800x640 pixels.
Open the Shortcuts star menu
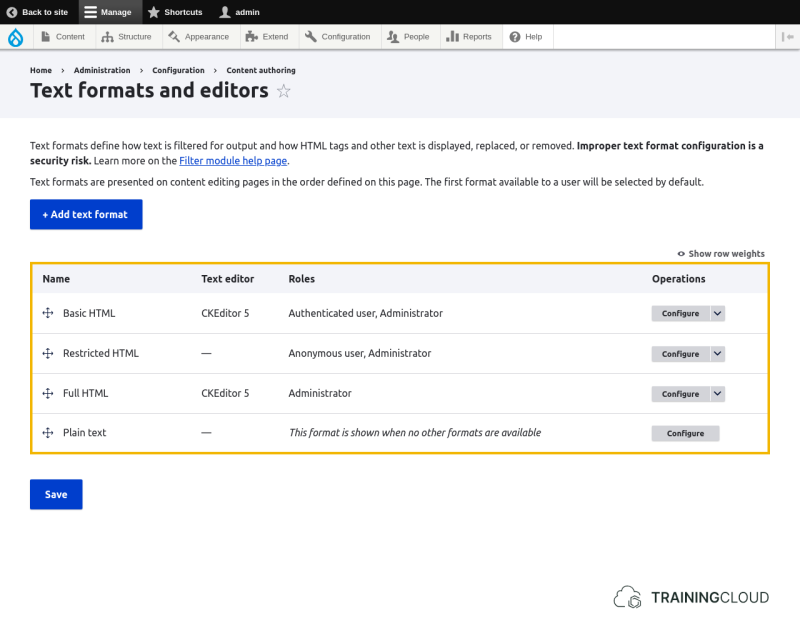pyautogui.click(x=175, y=12)
